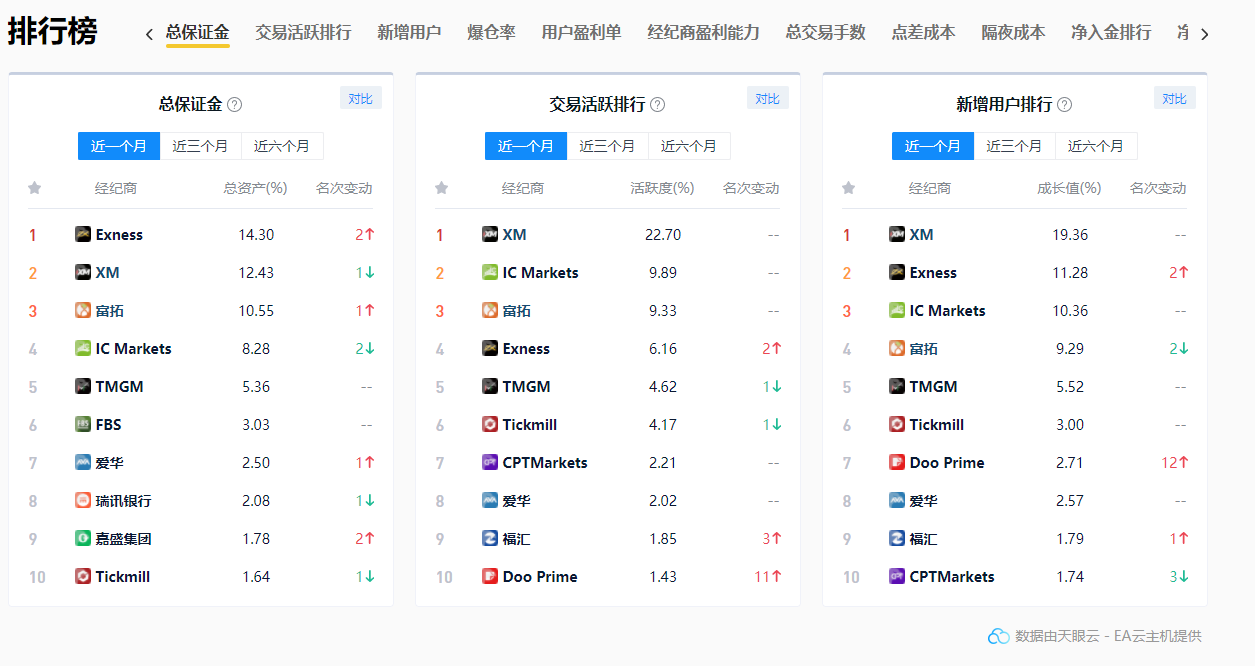Open Exness in 交易活跃排行 list
1255x666 pixels.
526,349
